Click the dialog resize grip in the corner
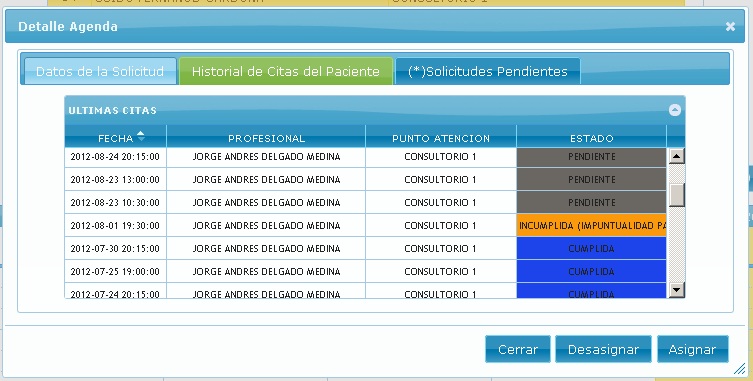The width and height of the screenshot is (753, 381). pyautogui.click(x=739, y=369)
